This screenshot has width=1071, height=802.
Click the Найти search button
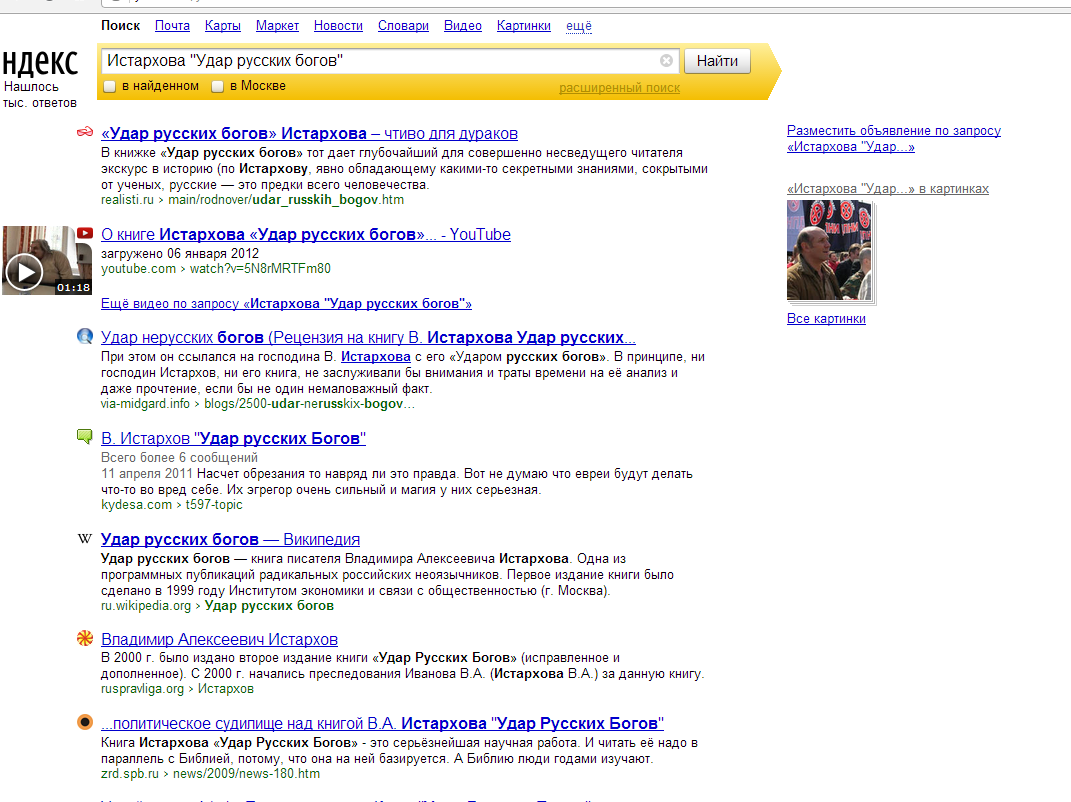tap(717, 61)
